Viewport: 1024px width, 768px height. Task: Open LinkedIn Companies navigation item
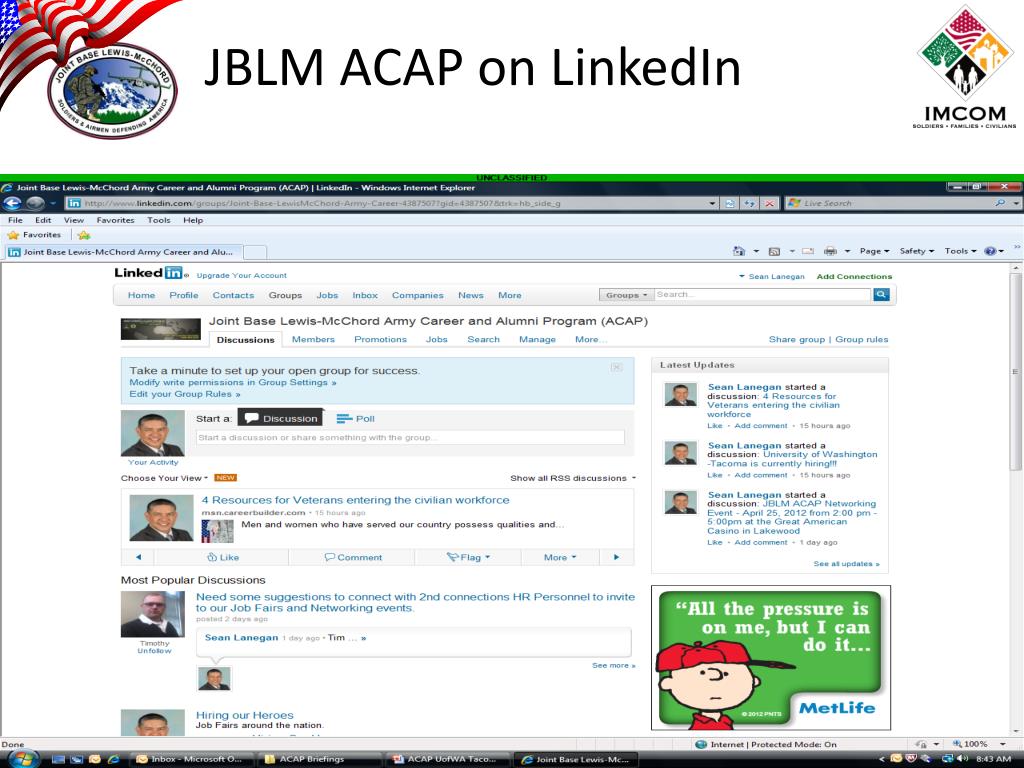click(x=417, y=295)
